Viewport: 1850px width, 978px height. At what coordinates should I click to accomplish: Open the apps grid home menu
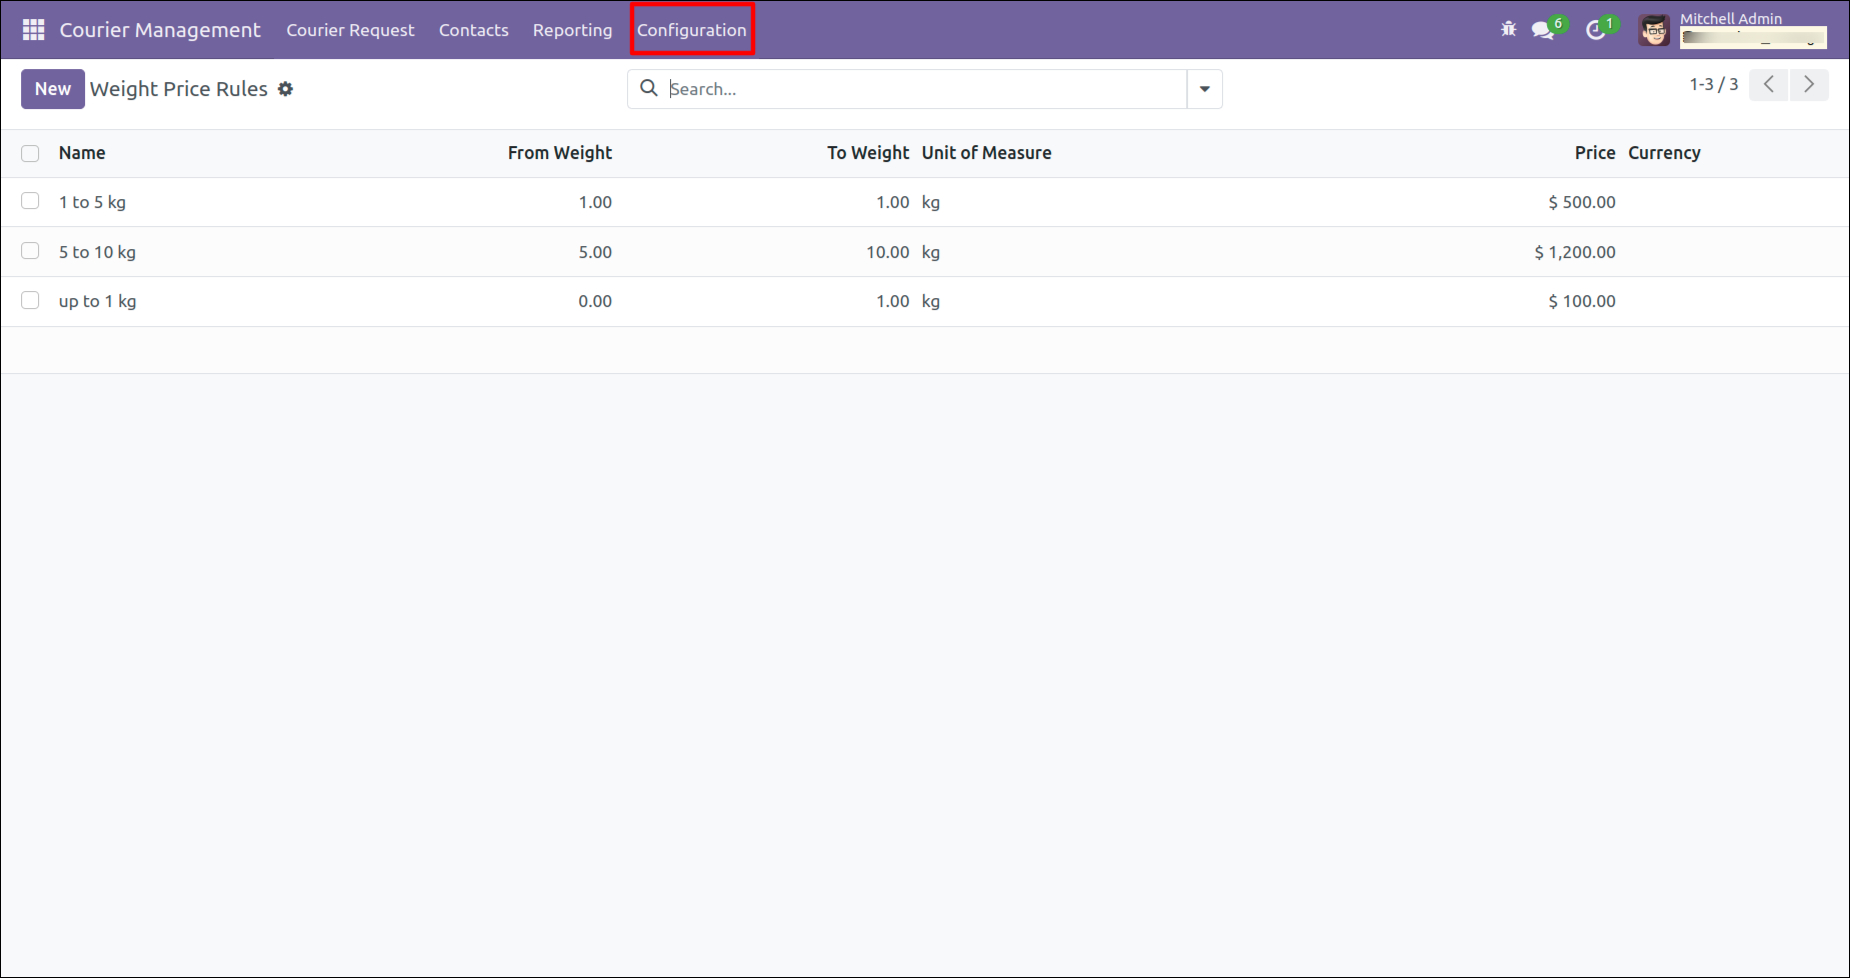coord(33,30)
